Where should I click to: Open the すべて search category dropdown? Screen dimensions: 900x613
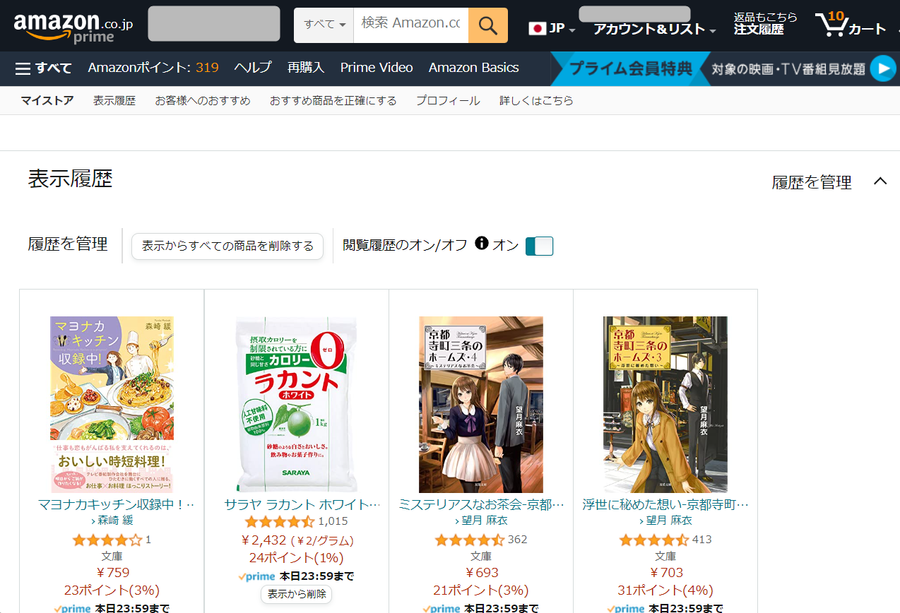[324, 25]
